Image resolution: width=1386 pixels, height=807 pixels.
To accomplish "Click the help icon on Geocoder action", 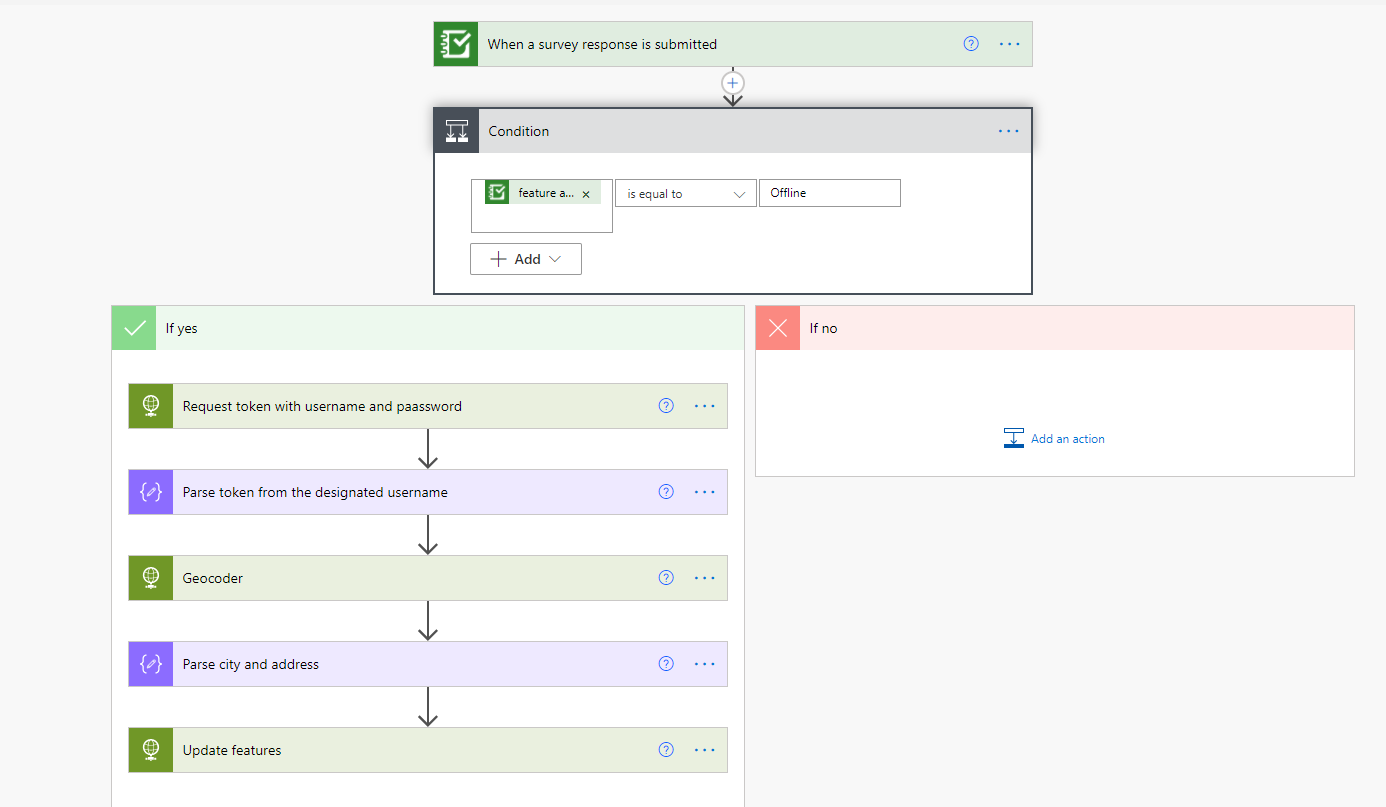I will (666, 577).
